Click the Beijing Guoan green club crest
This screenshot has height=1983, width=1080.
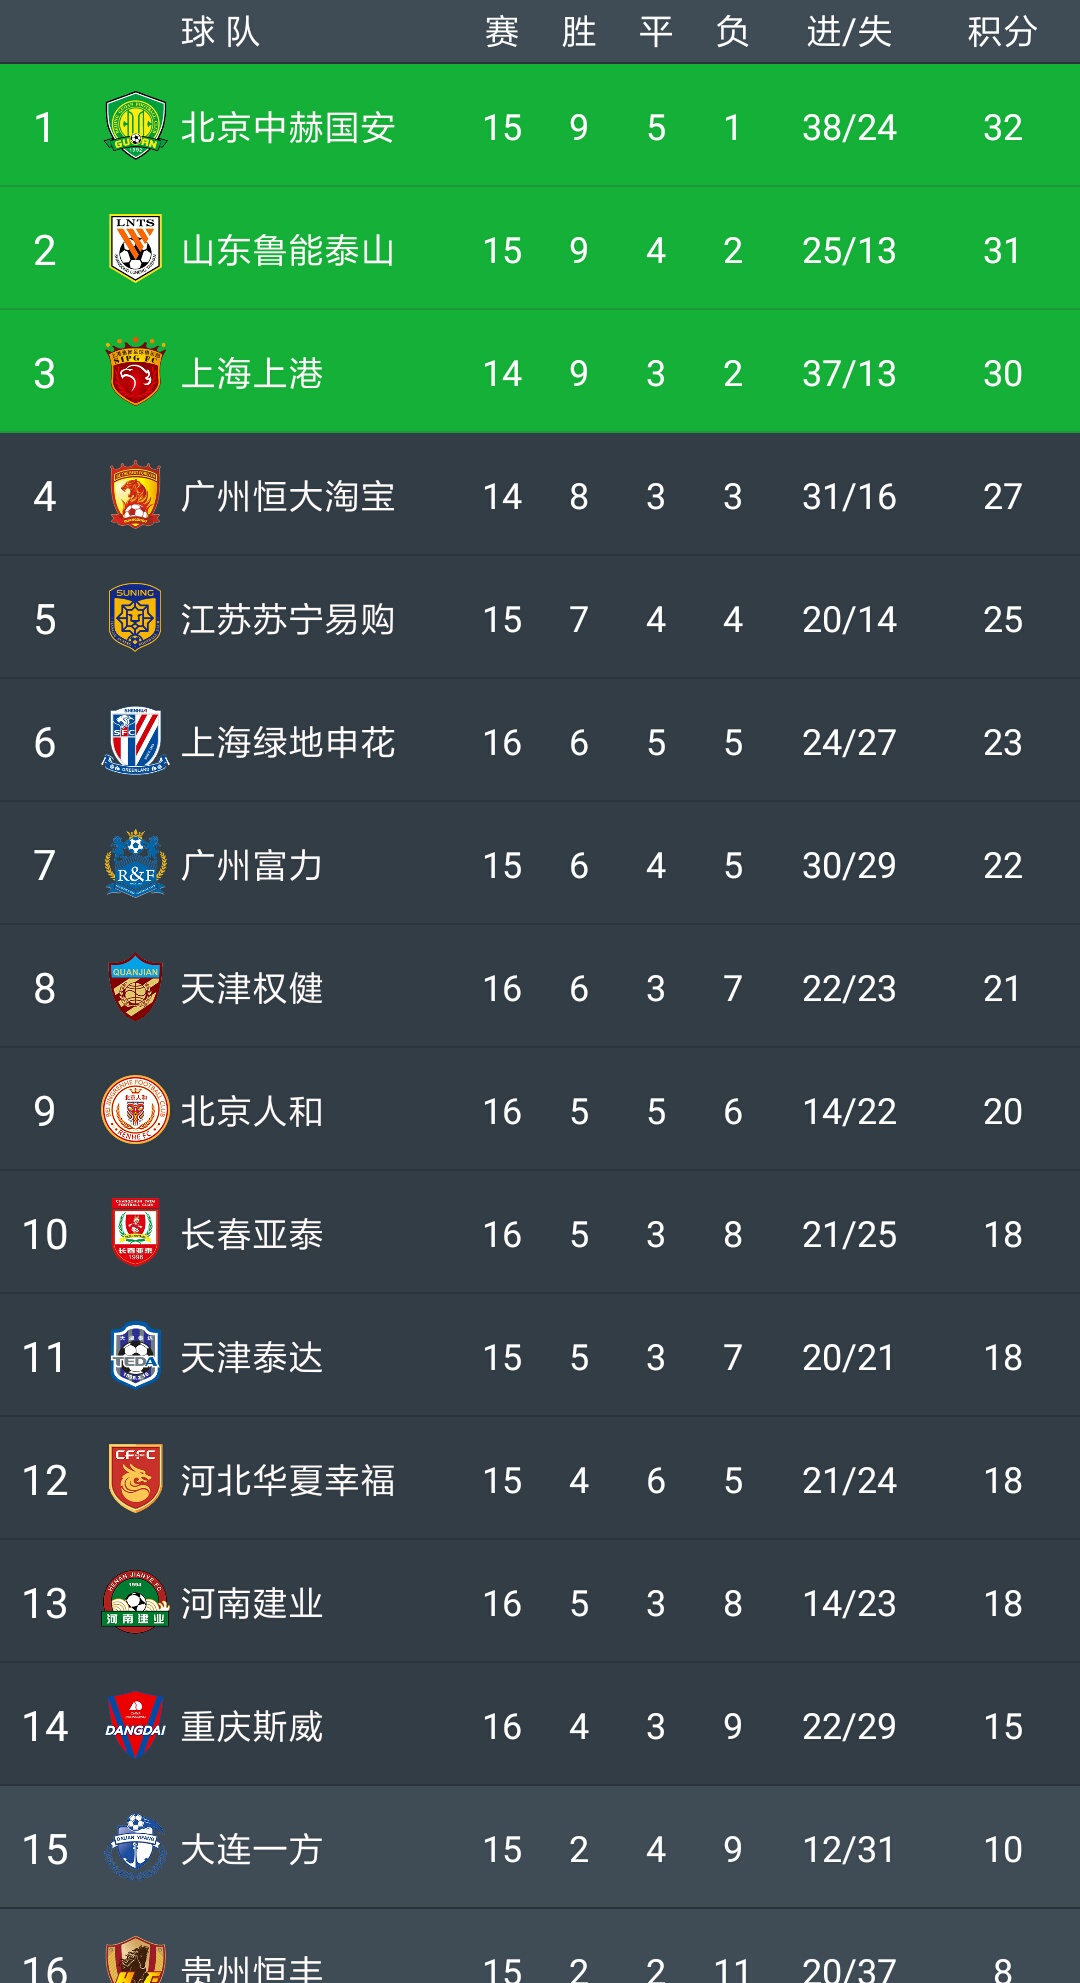tap(135, 126)
